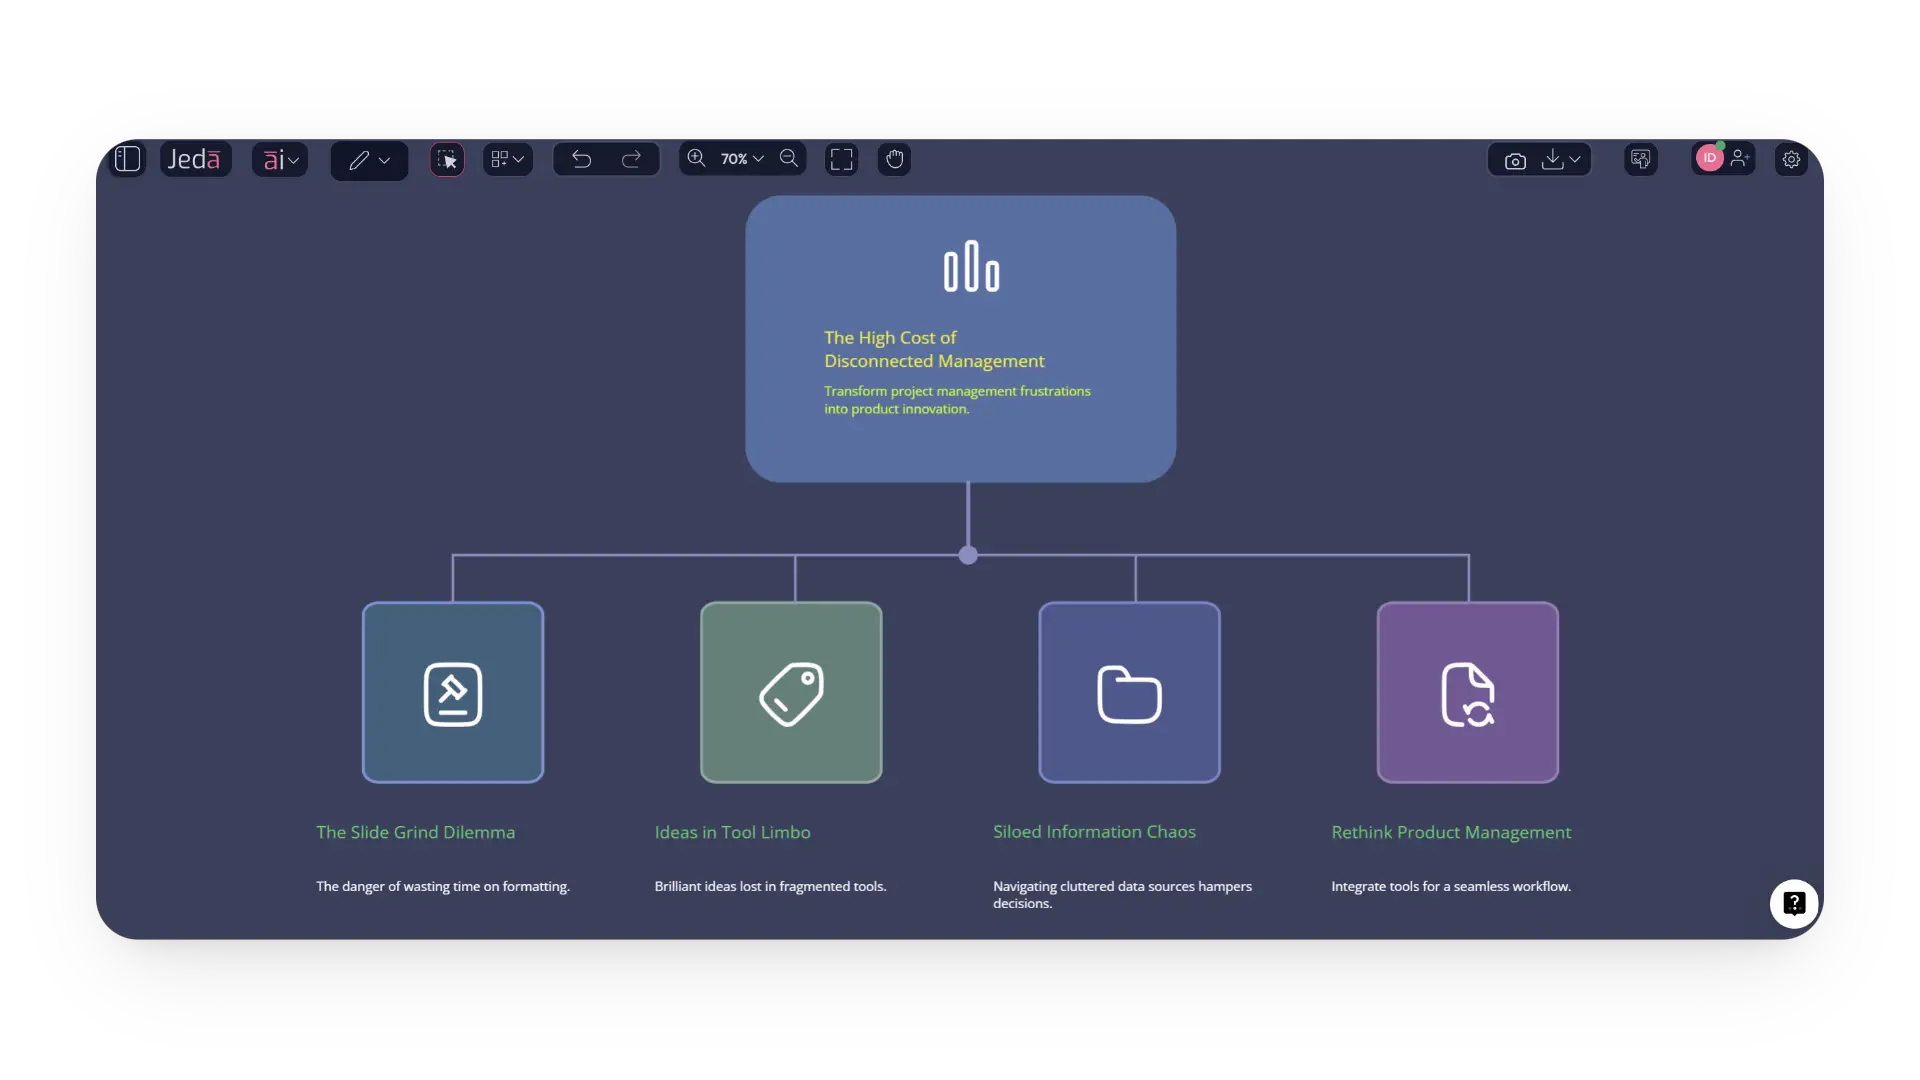Select the High Cost of Disconnected Management node

(x=960, y=340)
